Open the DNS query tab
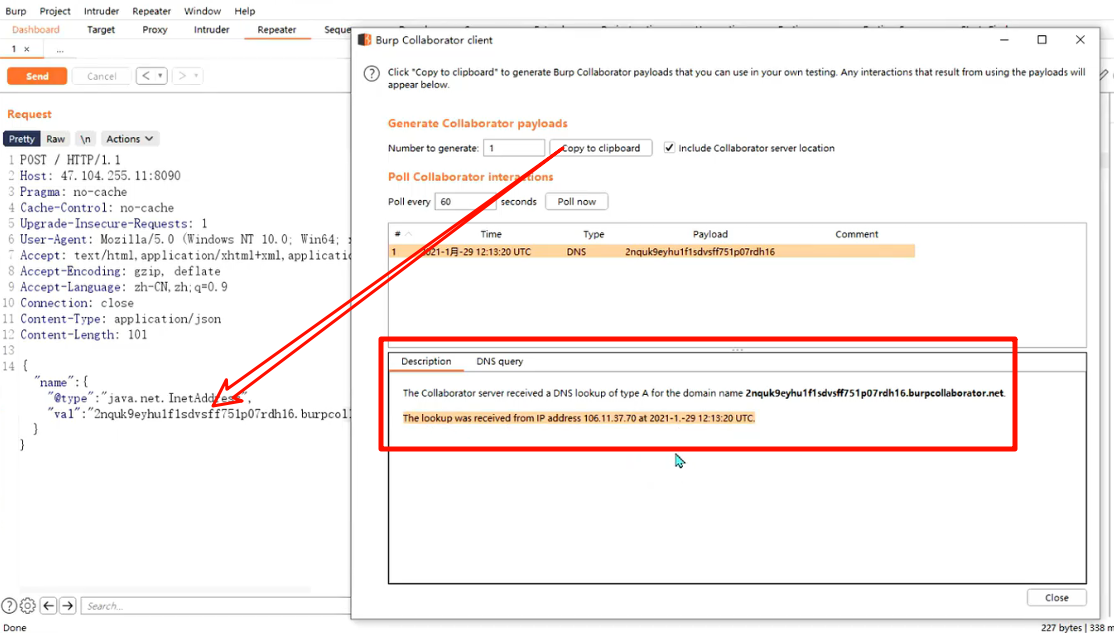 point(499,362)
